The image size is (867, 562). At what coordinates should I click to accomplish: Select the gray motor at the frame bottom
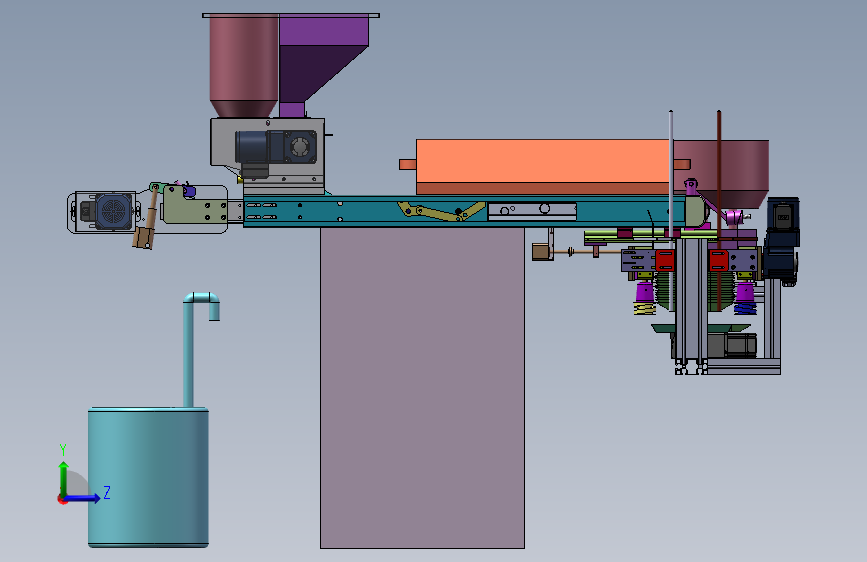pos(731,345)
